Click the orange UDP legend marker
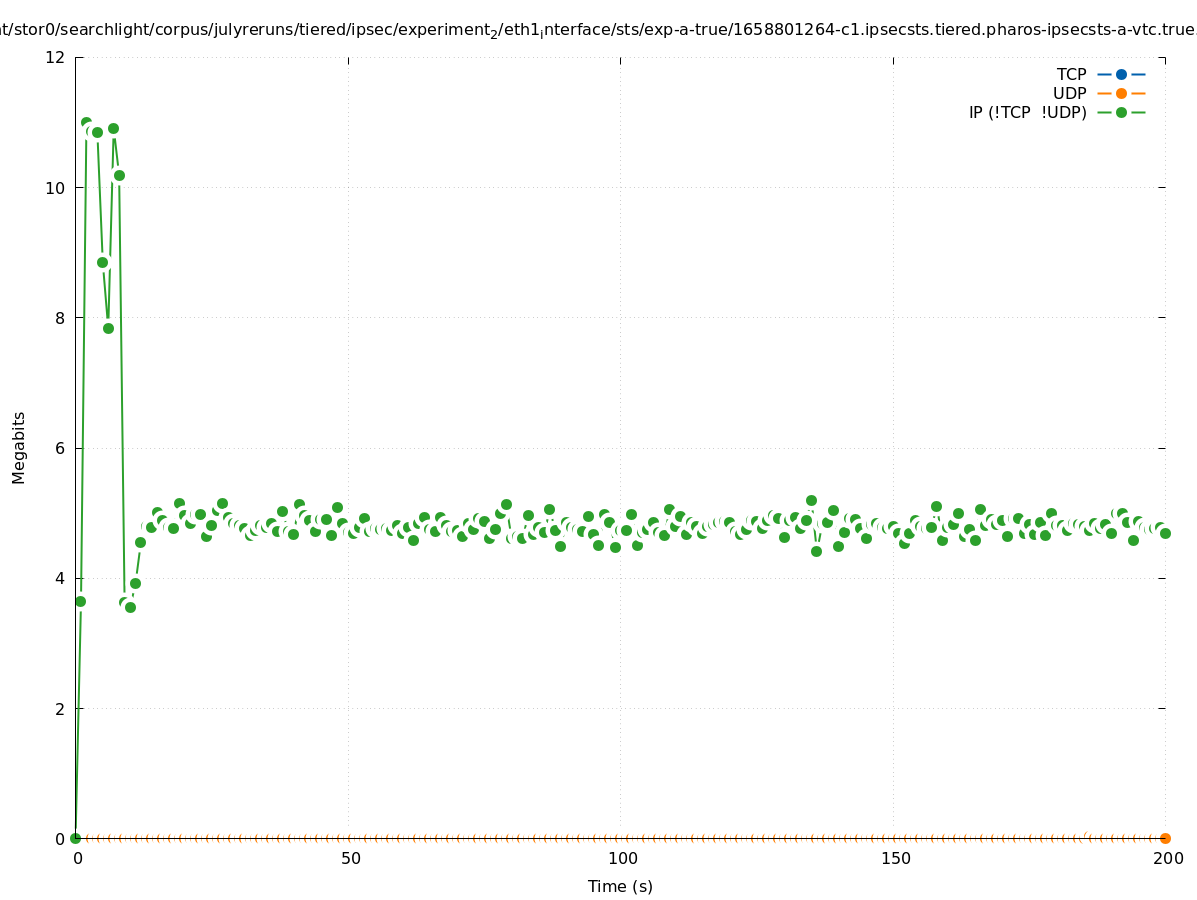Image resolution: width=1197 pixels, height=900 pixels. 1121,93
